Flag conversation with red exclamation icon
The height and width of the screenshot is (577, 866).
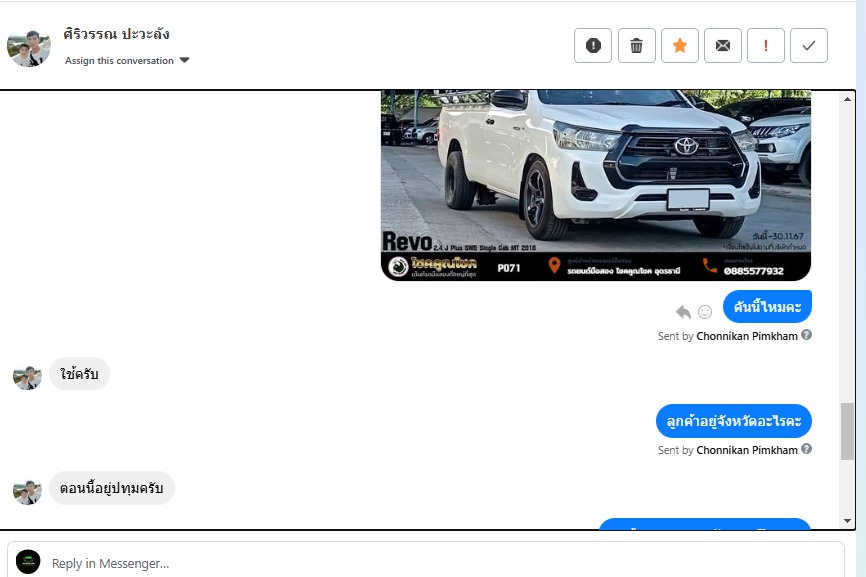coord(765,45)
